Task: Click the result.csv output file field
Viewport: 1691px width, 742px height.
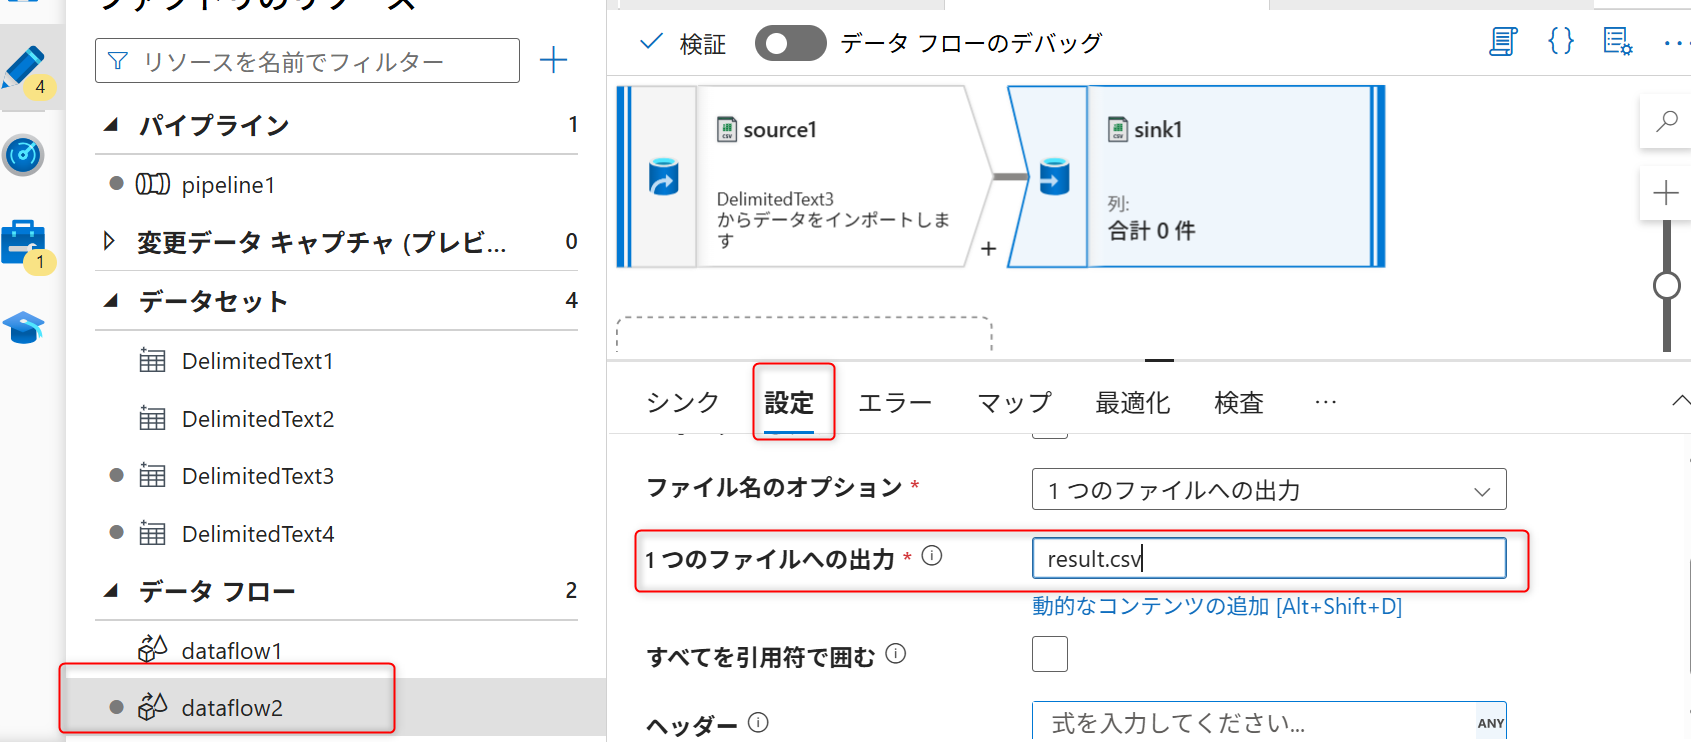Action: (1269, 558)
